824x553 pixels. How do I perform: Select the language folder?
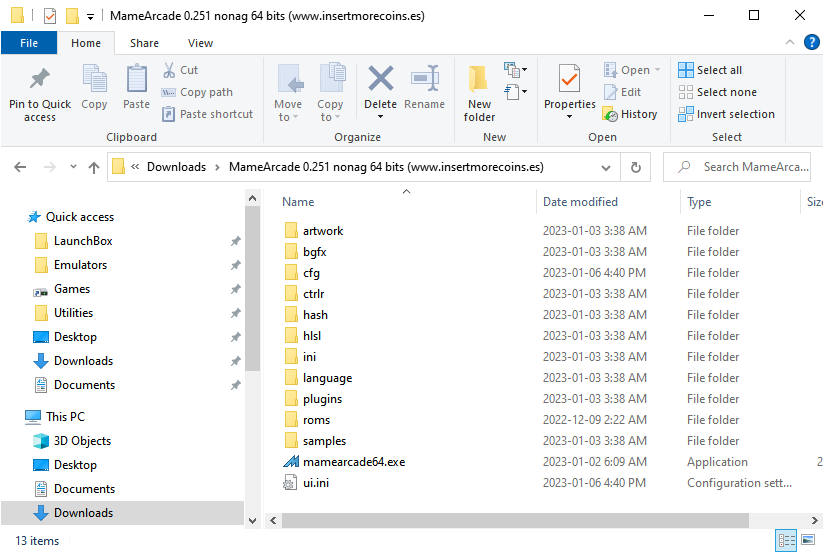[x=318, y=378]
